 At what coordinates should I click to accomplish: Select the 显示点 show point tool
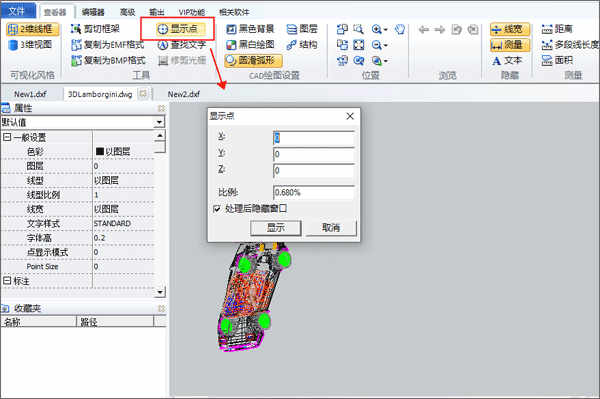coord(181,29)
